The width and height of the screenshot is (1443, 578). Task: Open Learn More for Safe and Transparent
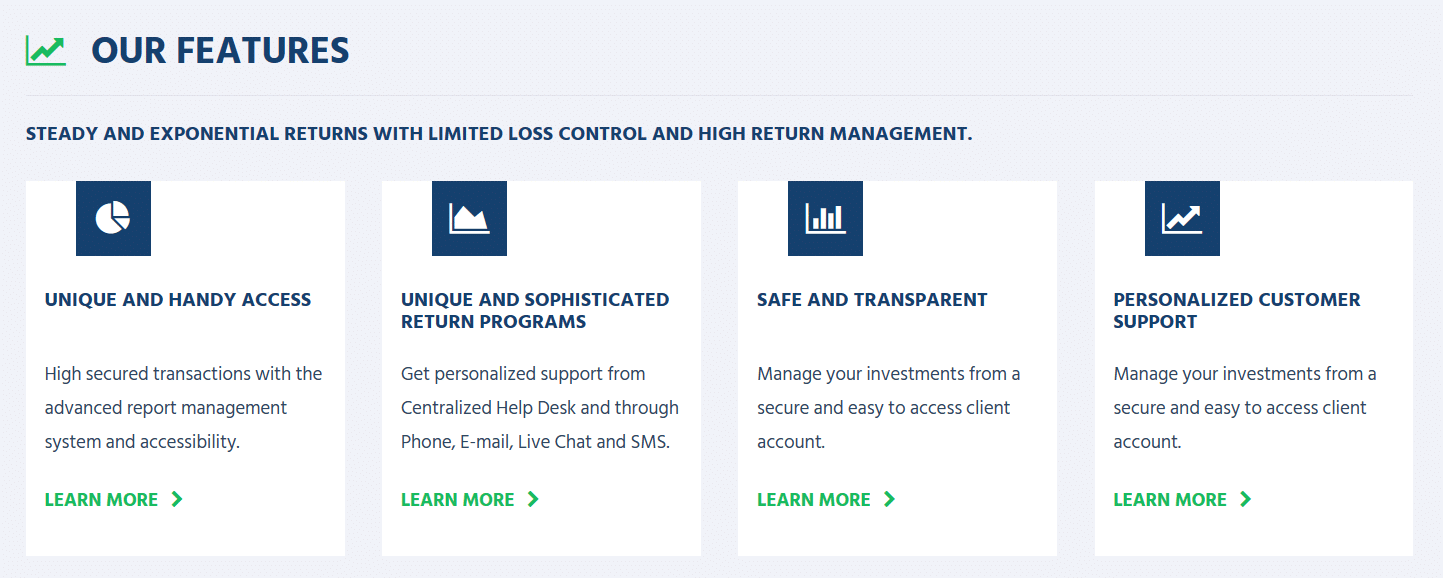point(814,499)
